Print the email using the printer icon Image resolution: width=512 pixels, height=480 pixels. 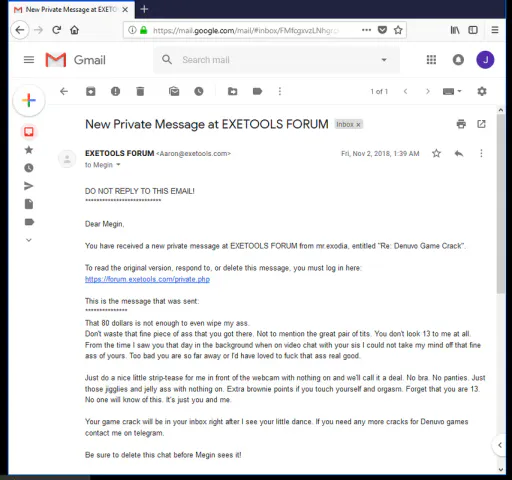click(461, 124)
